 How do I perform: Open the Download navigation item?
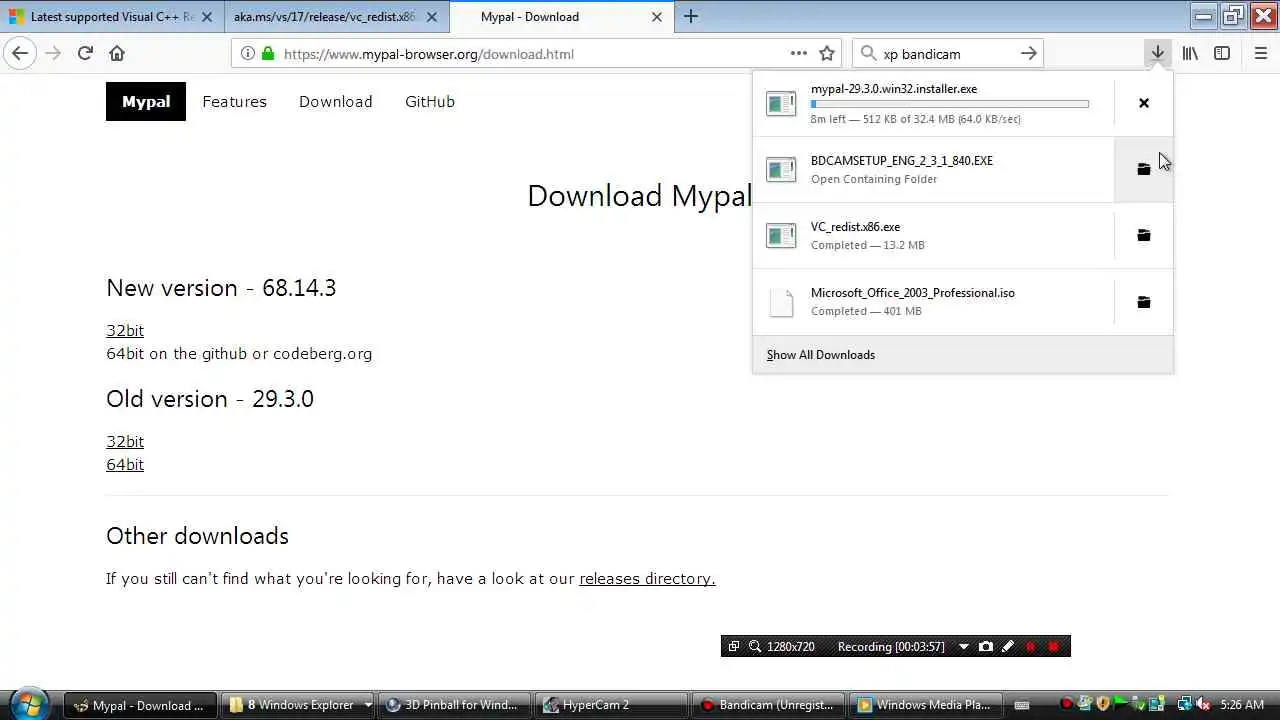(335, 101)
